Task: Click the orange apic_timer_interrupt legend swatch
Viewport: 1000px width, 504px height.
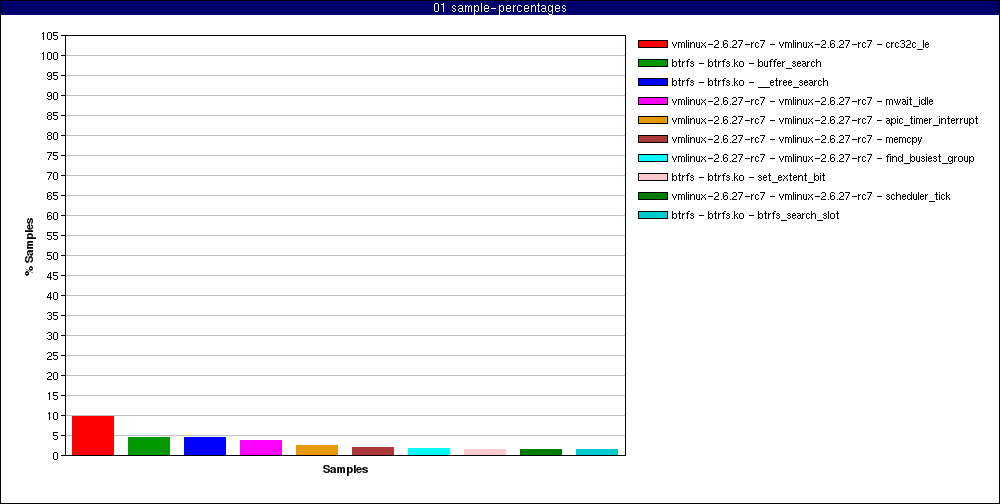Action: 652,120
